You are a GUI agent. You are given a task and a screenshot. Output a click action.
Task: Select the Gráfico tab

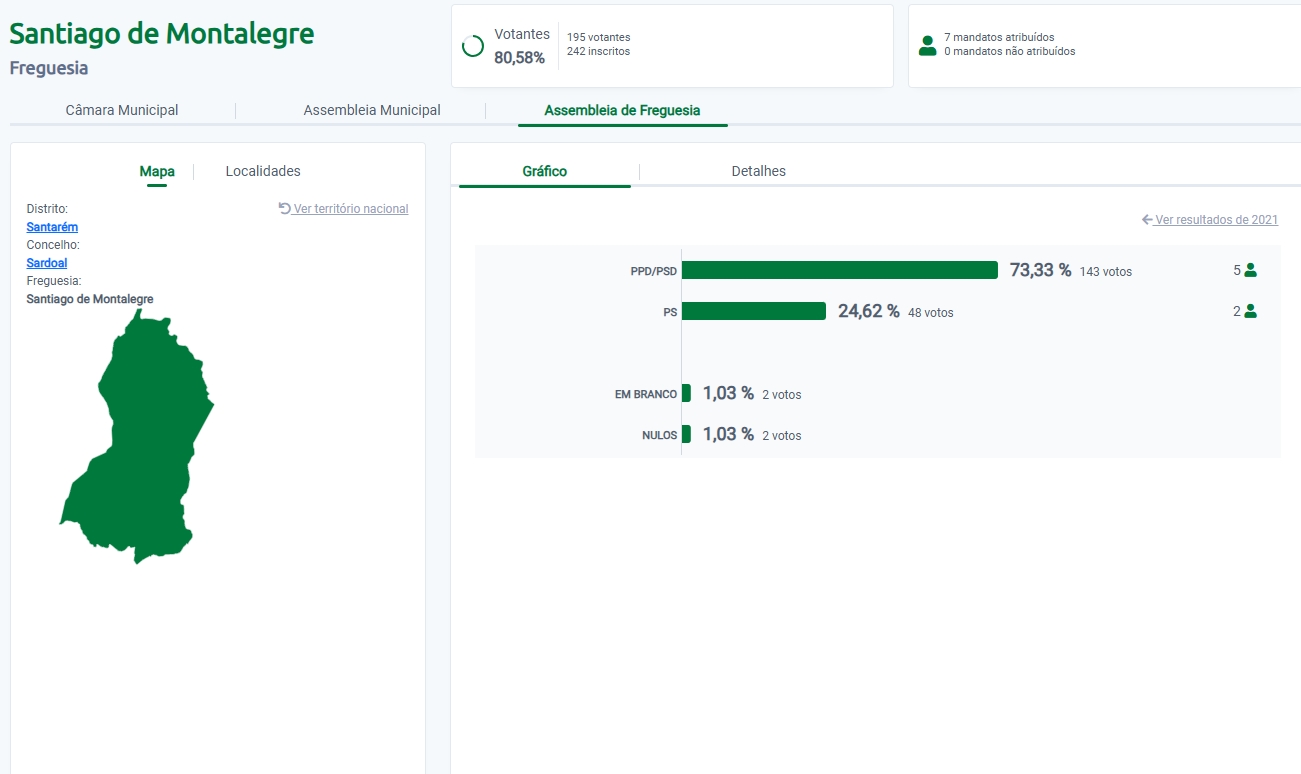click(544, 171)
